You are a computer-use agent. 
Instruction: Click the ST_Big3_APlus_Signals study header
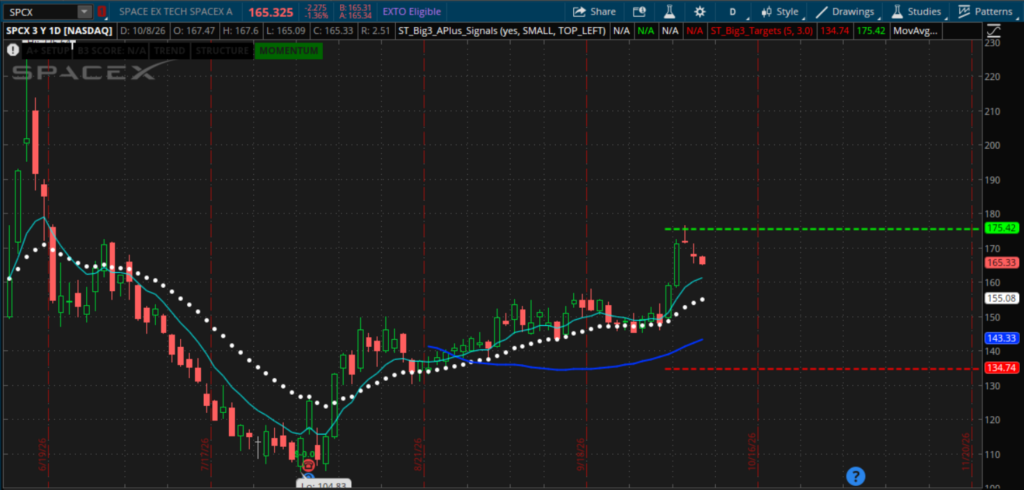click(502, 31)
